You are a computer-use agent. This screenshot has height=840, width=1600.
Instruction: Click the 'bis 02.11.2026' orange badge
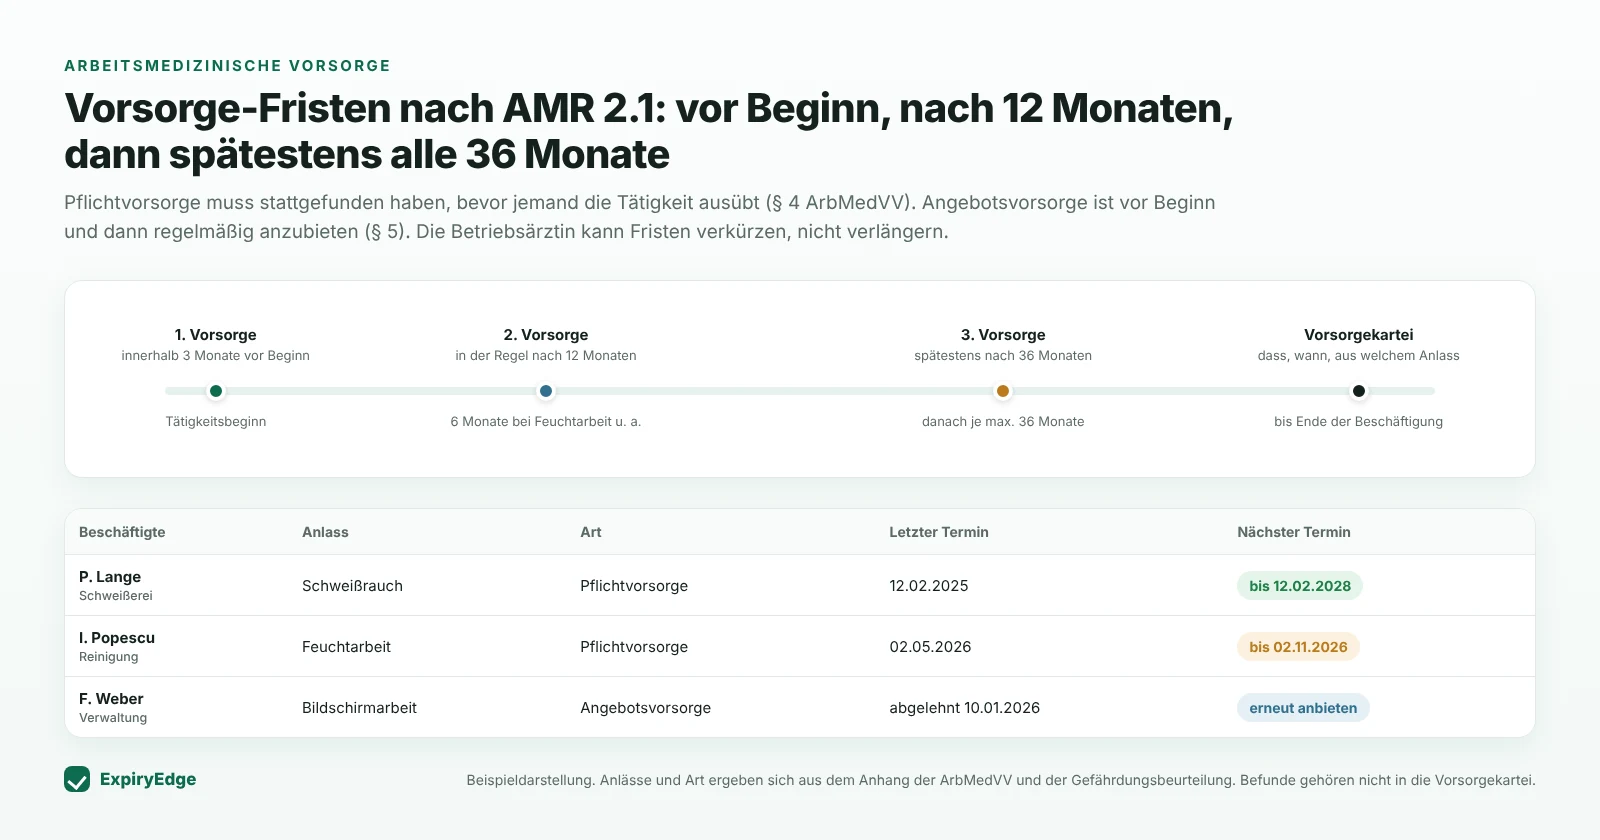[1298, 647]
